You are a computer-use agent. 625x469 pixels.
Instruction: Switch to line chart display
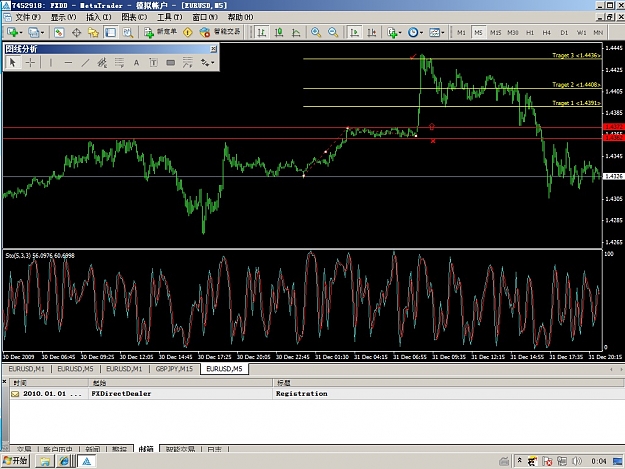click(x=296, y=33)
